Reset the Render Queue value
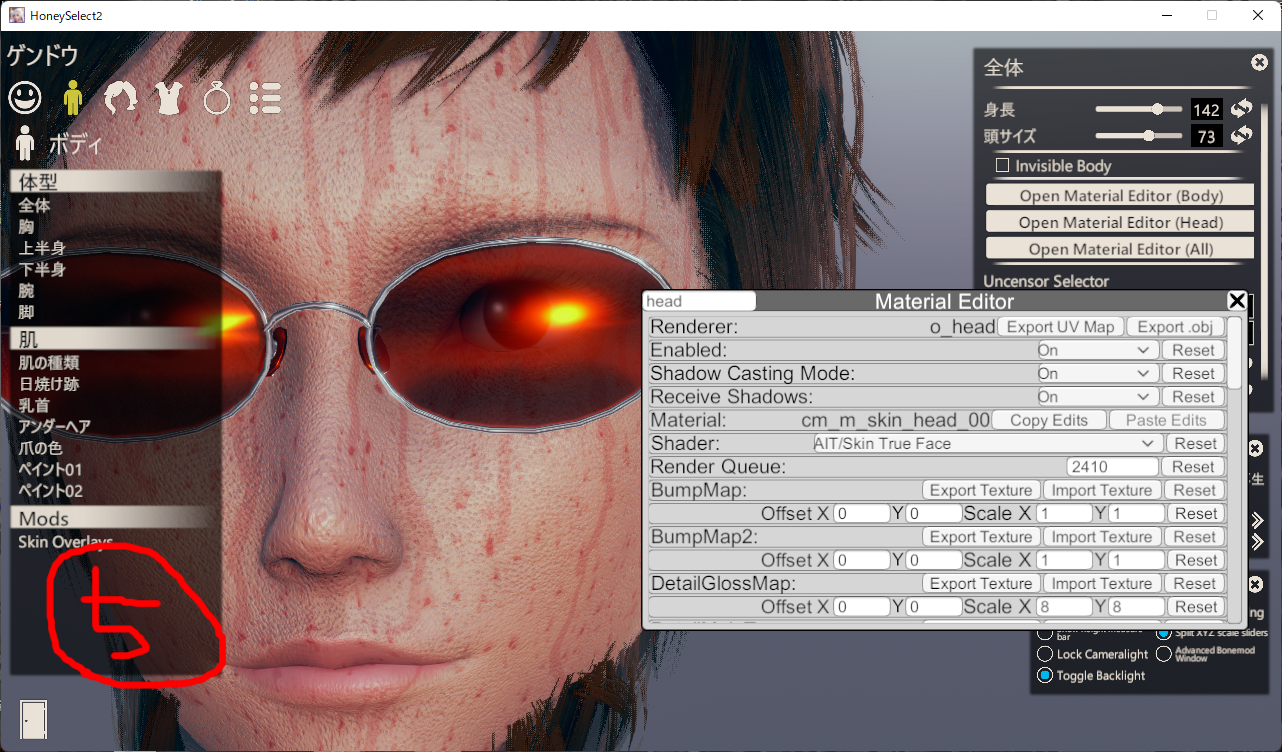The image size is (1282, 752). click(x=1193, y=467)
